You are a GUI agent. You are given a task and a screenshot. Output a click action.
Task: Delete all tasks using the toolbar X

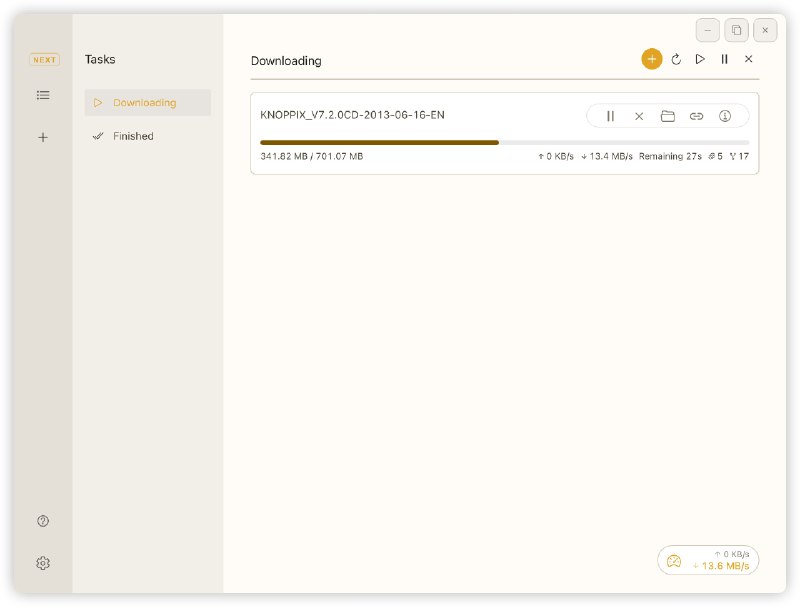click(748, 59)
